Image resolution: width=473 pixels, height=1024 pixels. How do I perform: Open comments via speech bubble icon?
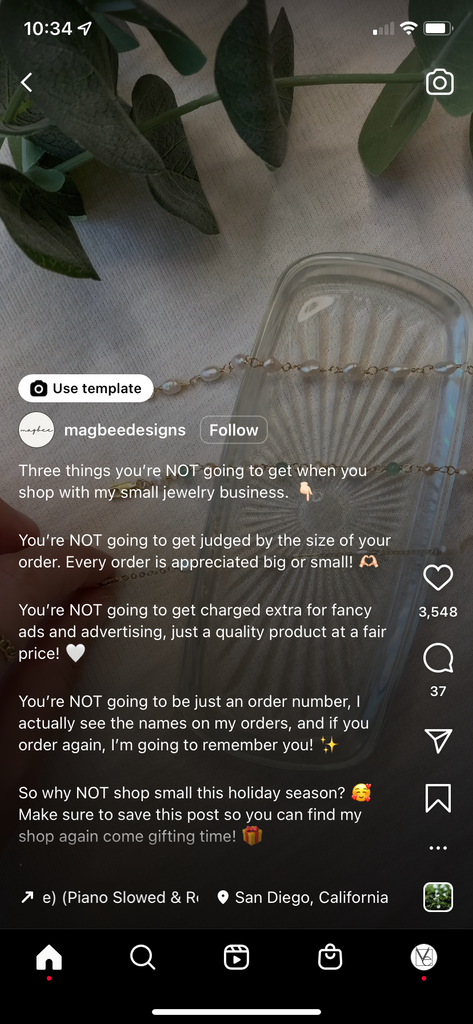(438, 658)
